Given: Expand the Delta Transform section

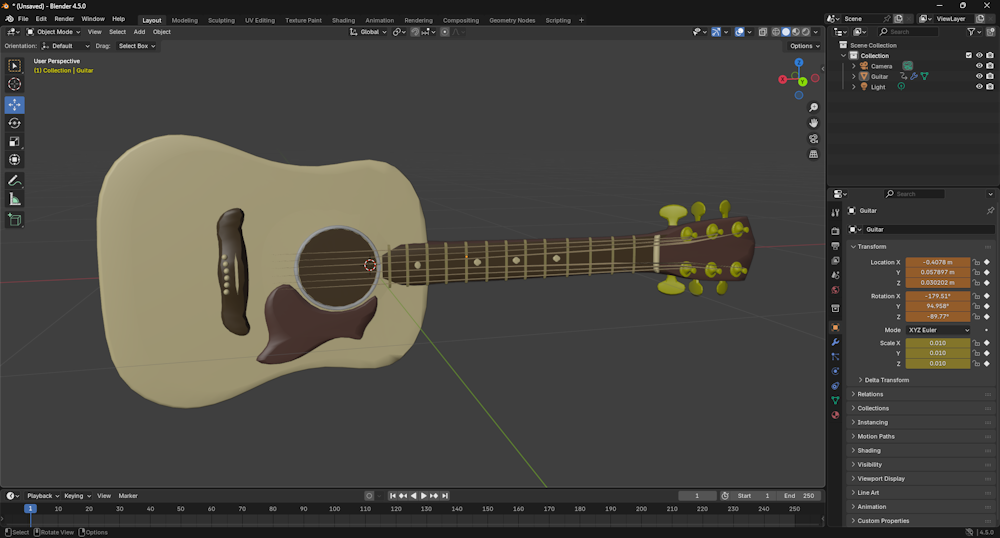Looking at the screenshot, I should click(887, 380).
